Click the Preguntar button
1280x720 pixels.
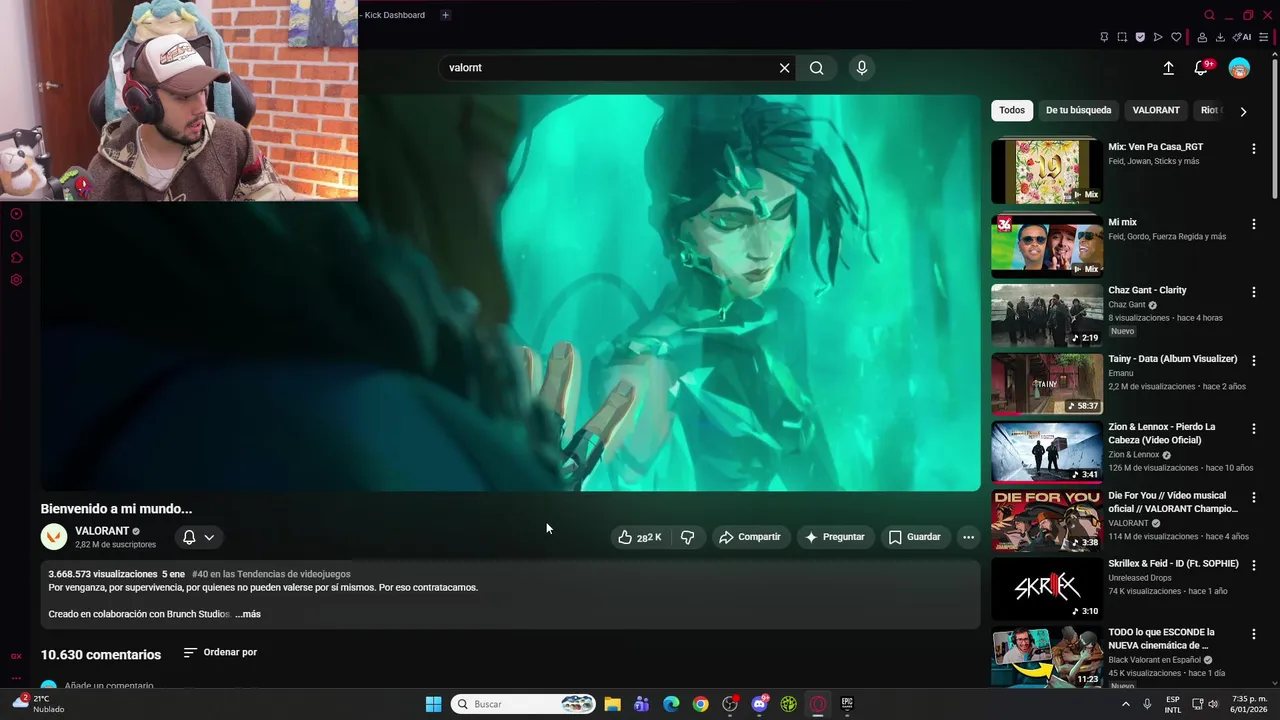[x=834, y=537]
